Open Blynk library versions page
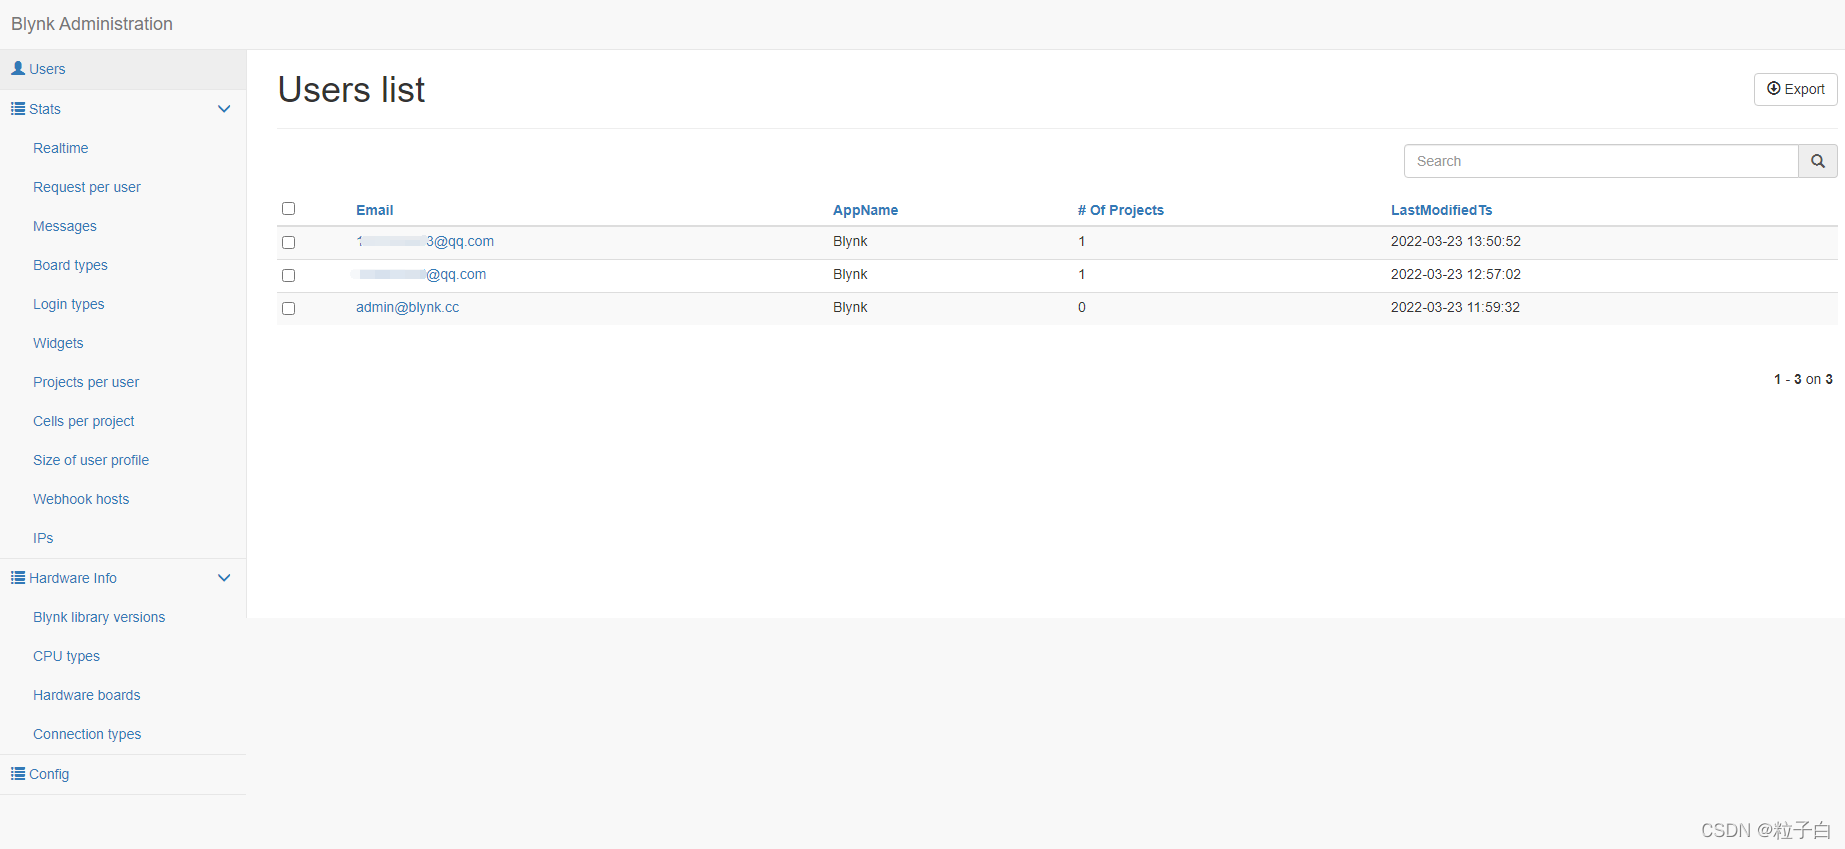 [99, 617]
